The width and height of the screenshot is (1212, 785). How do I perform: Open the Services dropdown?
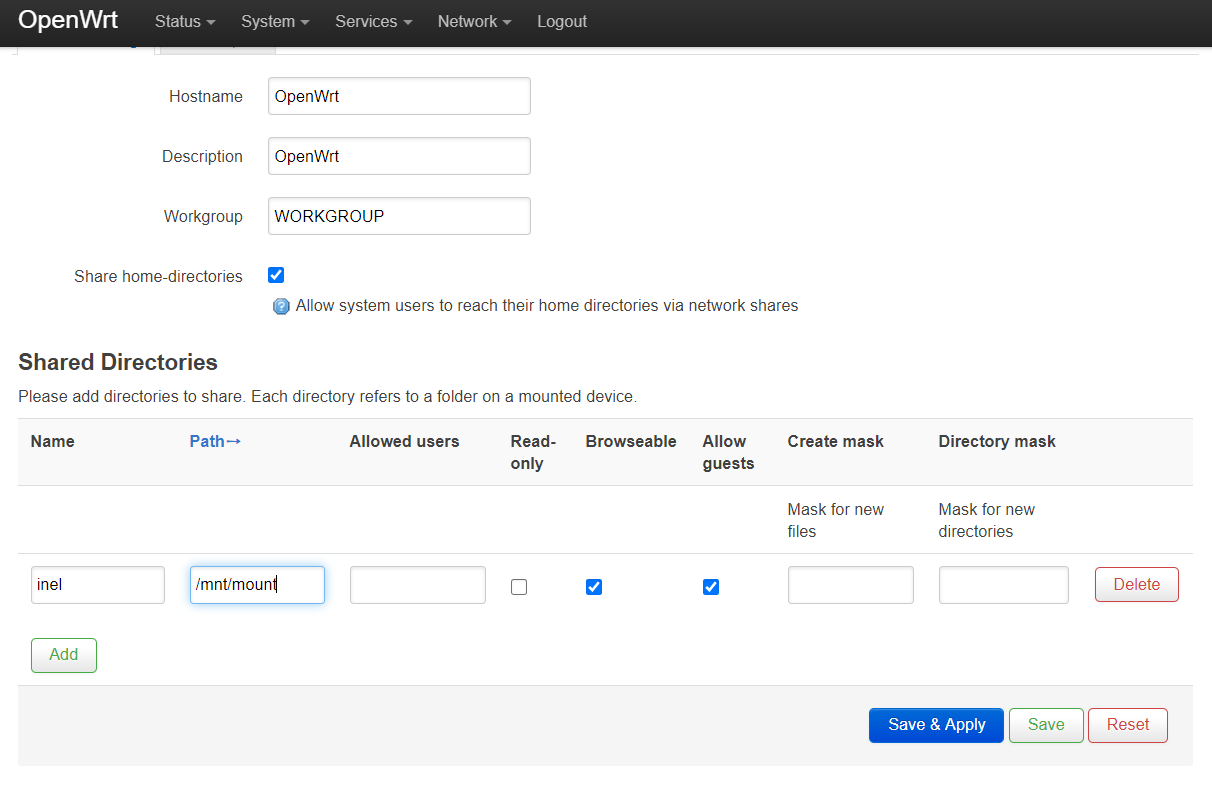pyautogui.click(x=373, y=21)
